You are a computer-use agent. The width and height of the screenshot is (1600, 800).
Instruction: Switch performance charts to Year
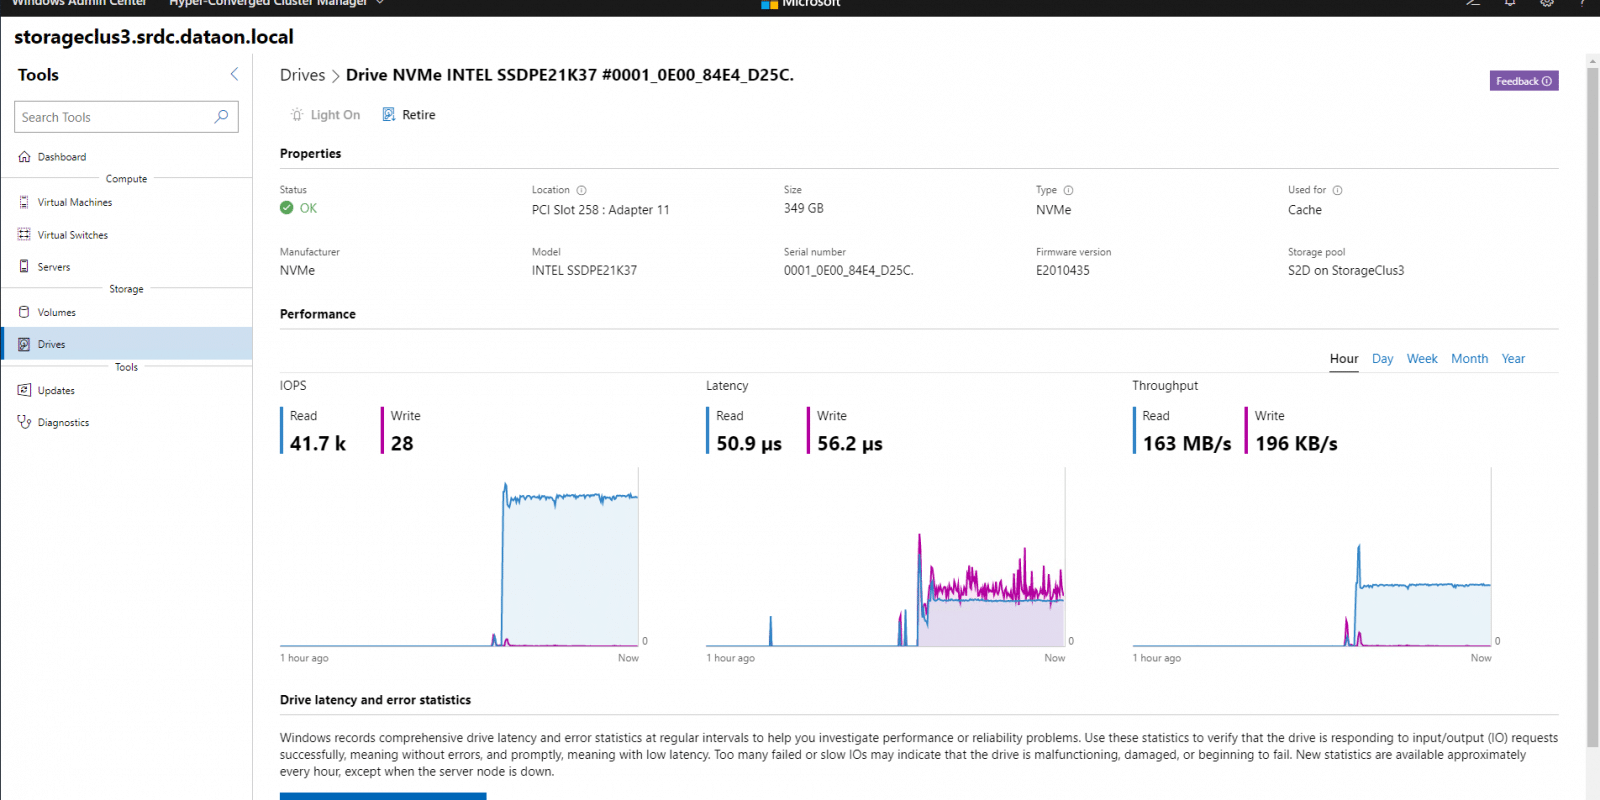(1513, 359)
